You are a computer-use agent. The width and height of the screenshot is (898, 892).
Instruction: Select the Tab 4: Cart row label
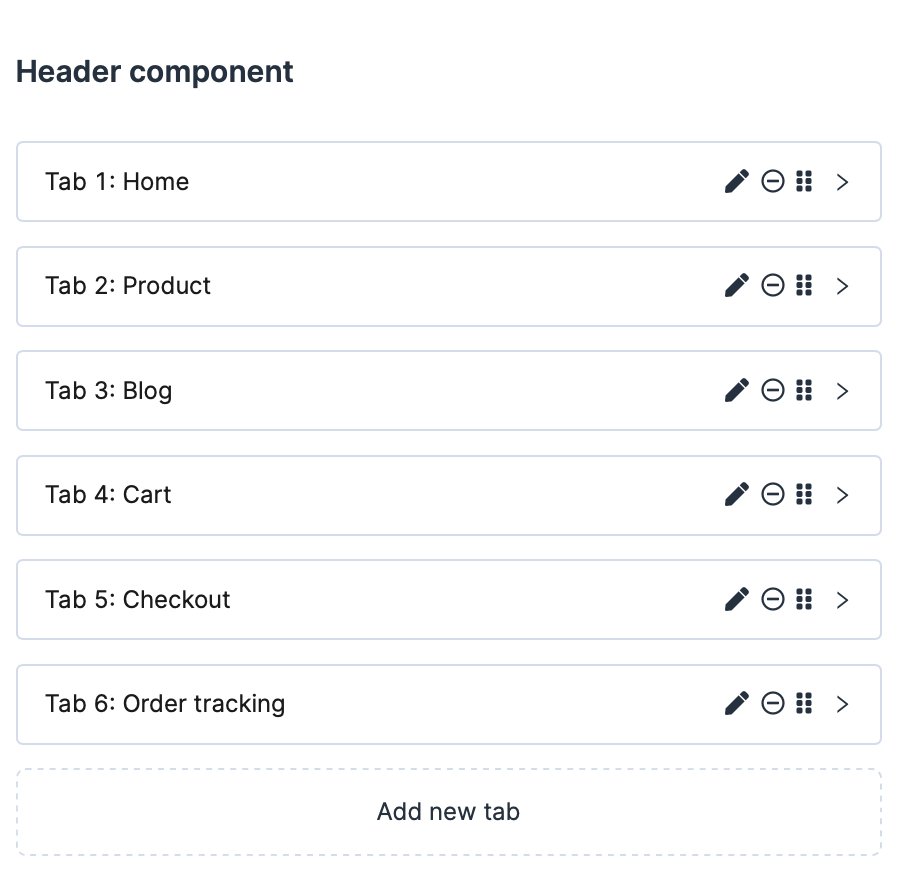click(x=108, y=495)
